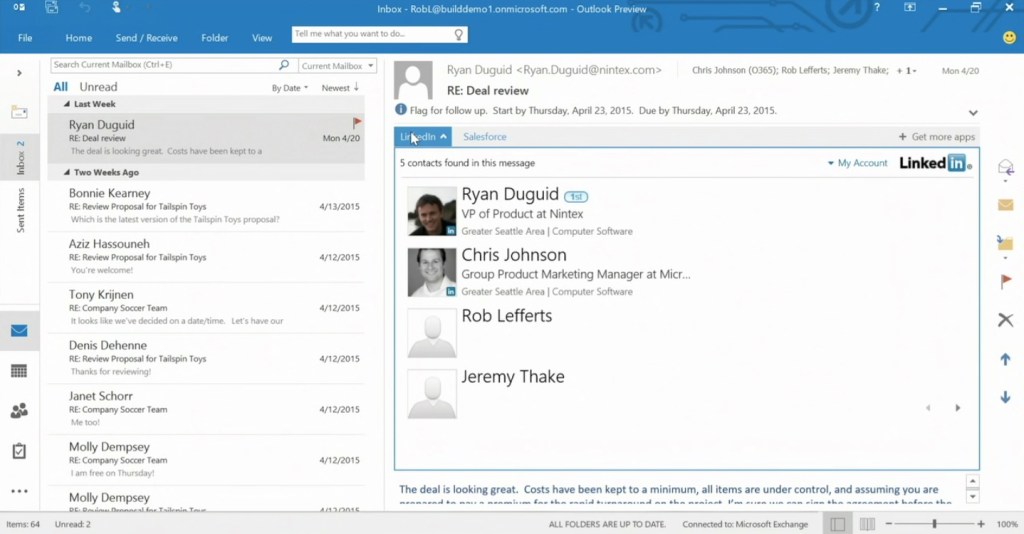Open the Tasks clipboard icon

(x=19, y=451)
